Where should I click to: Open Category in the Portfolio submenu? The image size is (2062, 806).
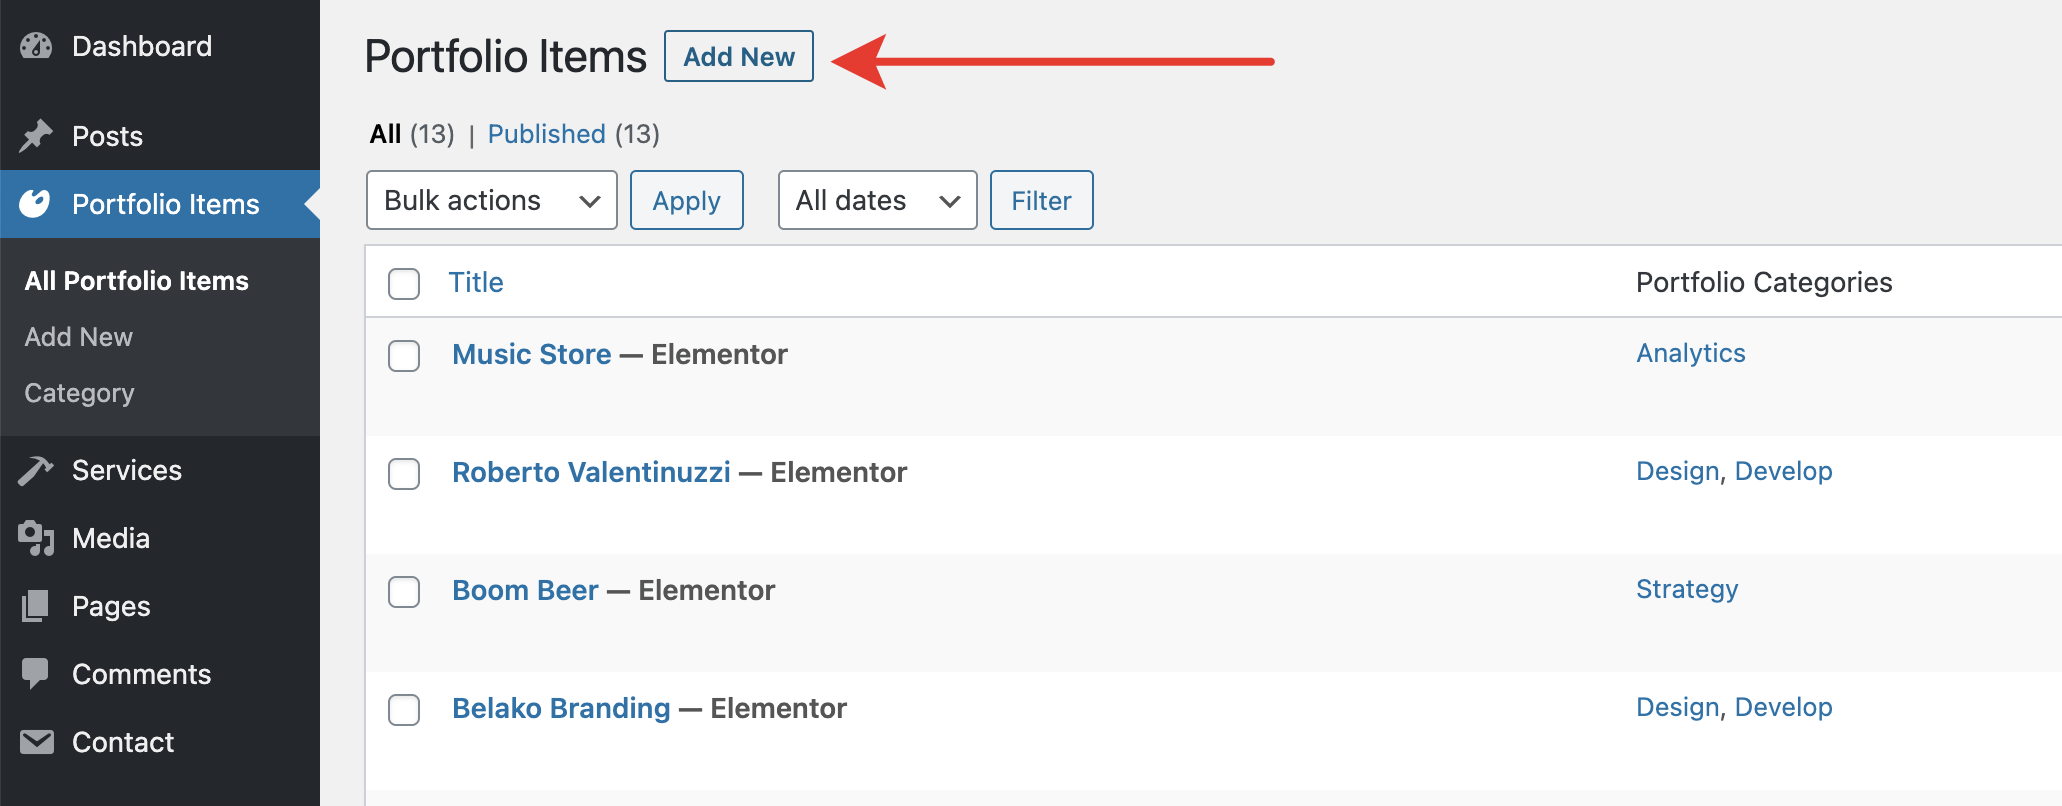tap(79, 393)
